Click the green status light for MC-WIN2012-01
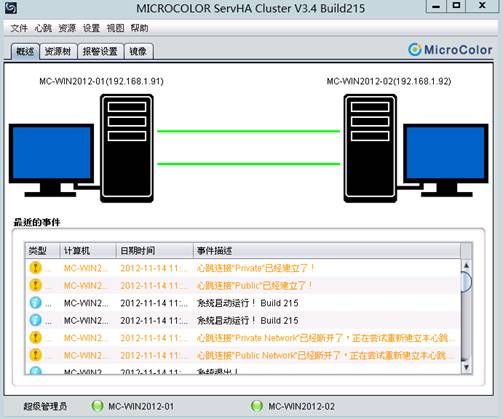The width and height of the screenshot is (503, 419). click(97, 406)
